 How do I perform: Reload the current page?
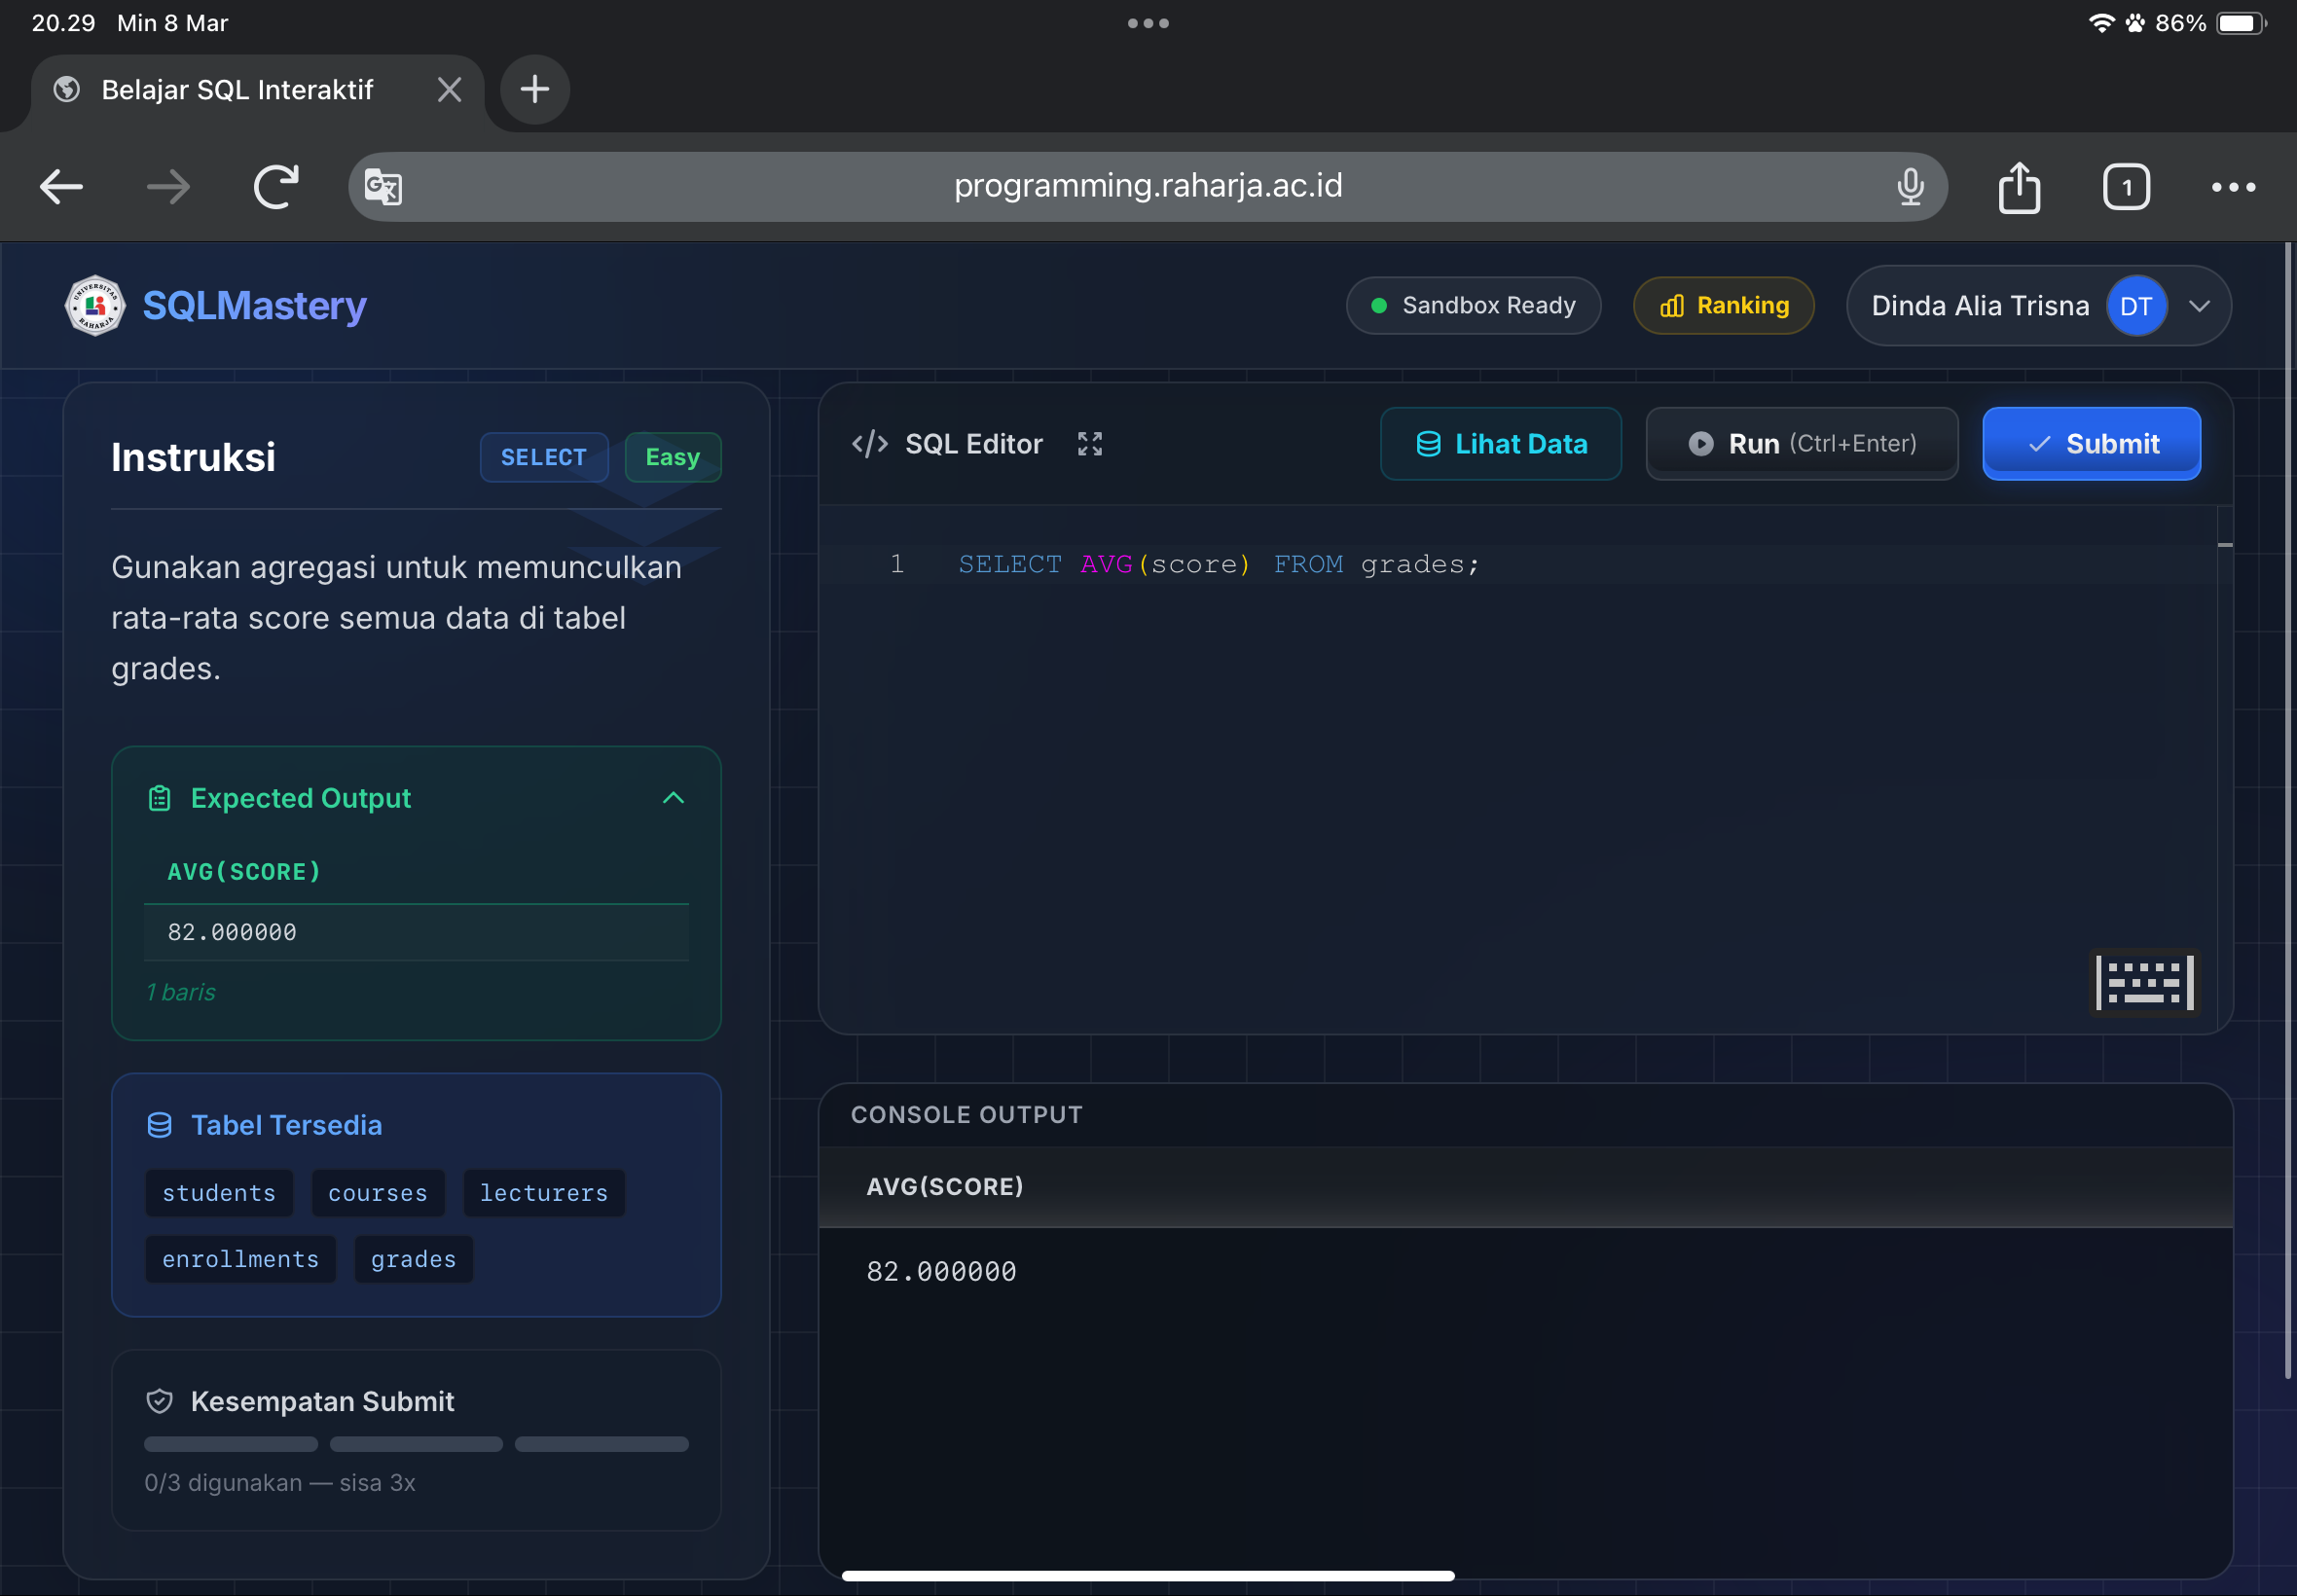(276, 187)
